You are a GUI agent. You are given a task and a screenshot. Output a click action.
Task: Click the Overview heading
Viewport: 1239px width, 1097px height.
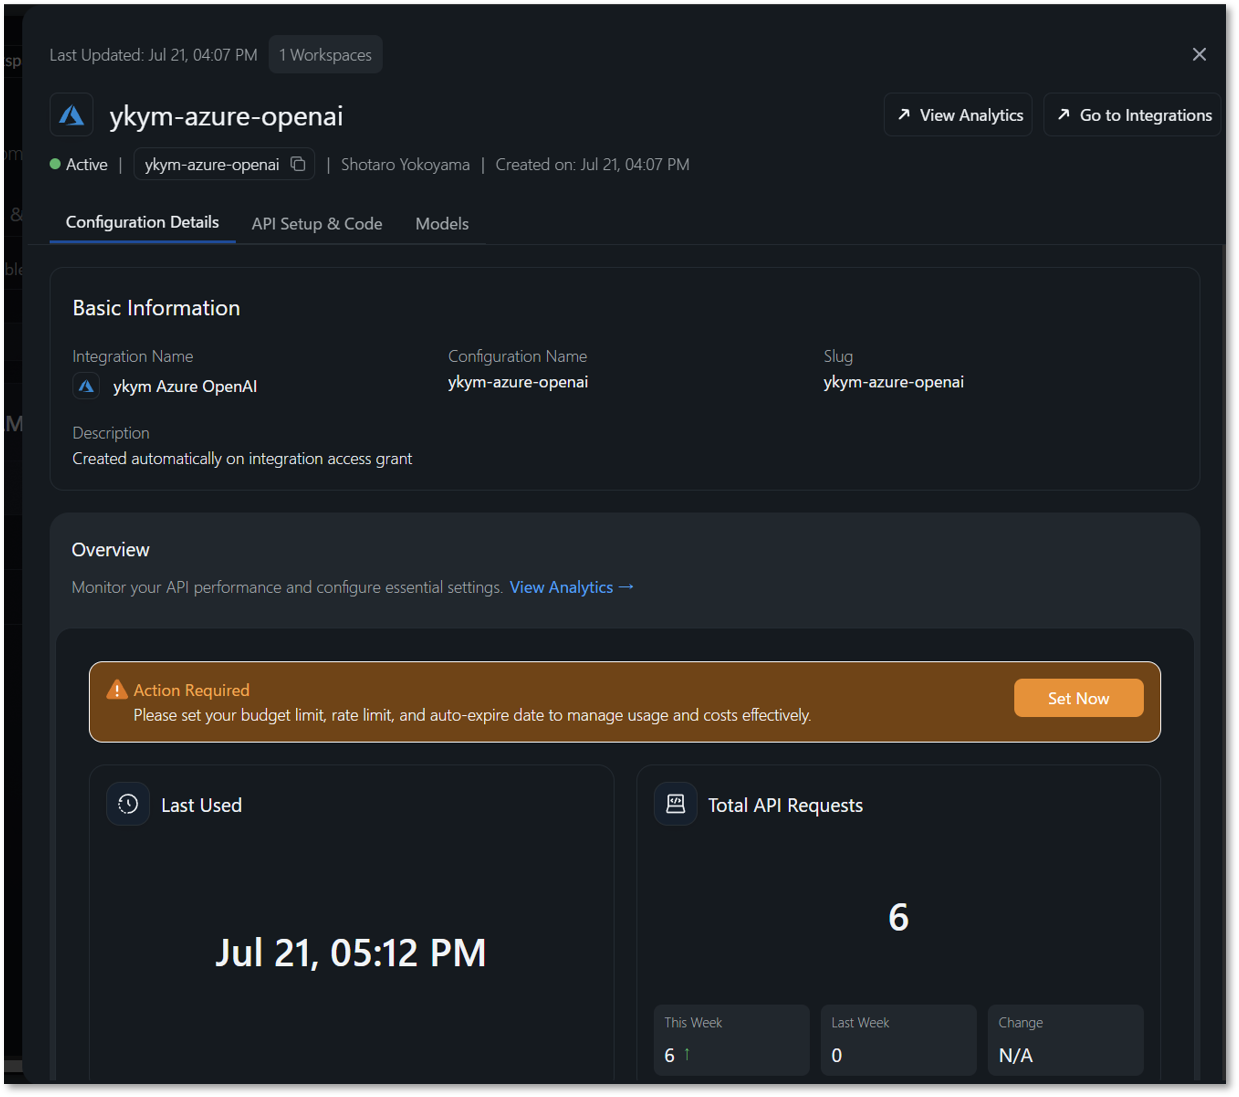[110, 550]
